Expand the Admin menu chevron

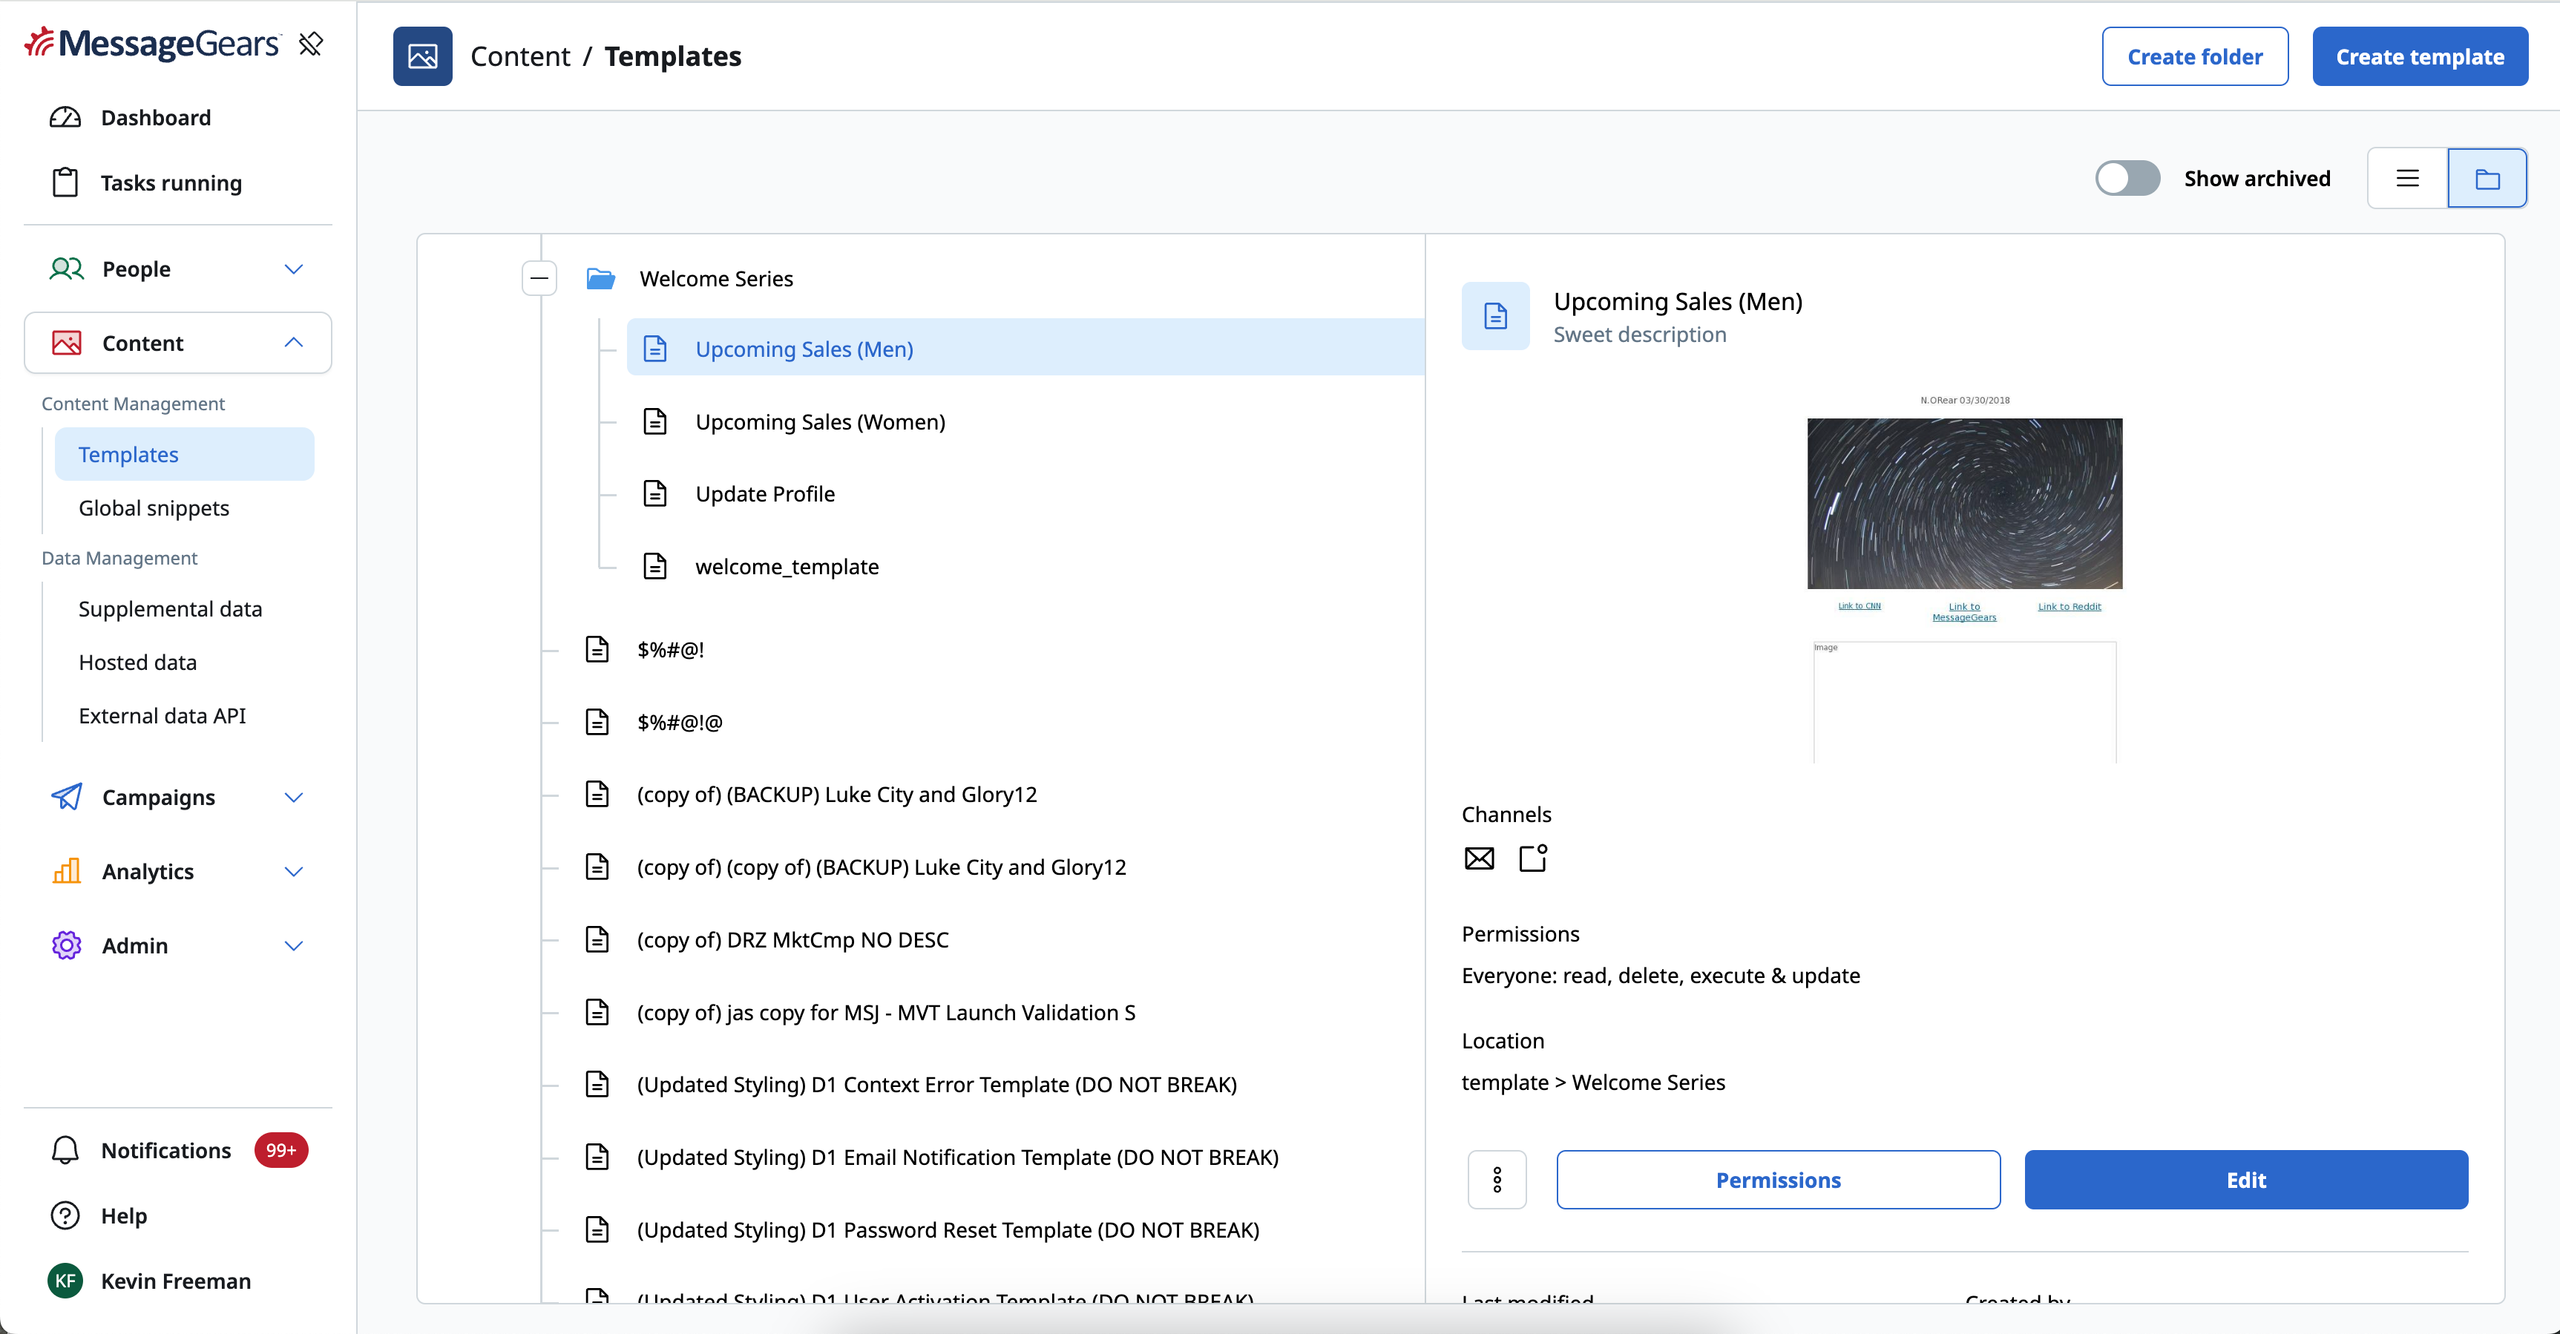pyautogui.click(x=293, y=945)
